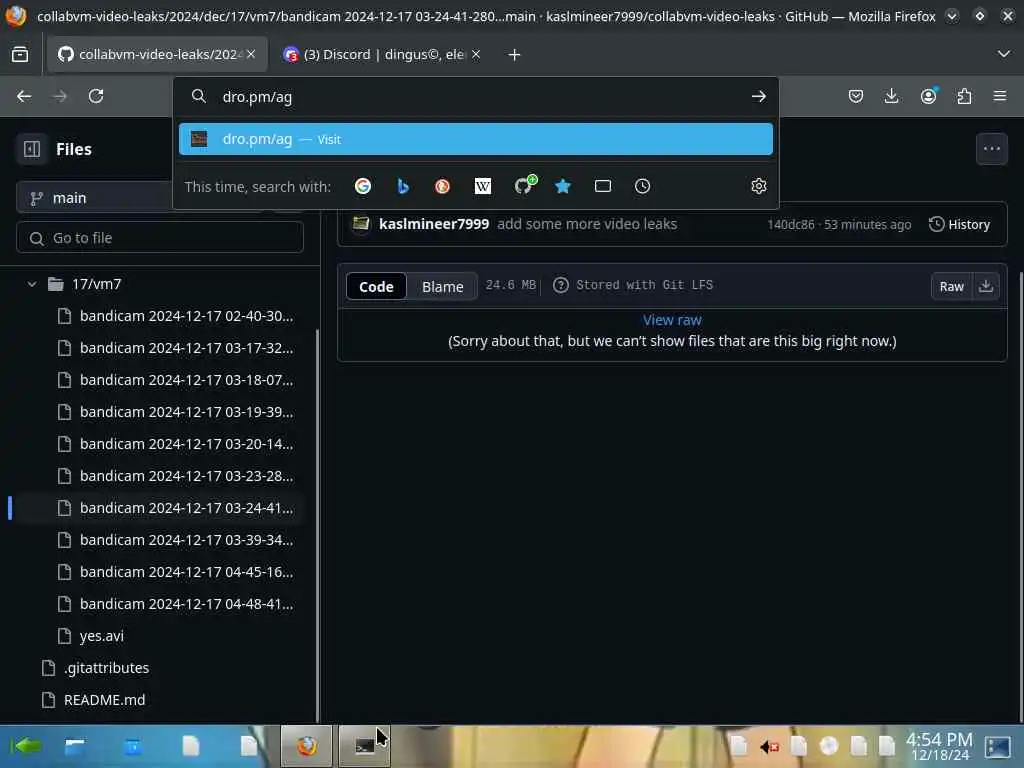
Task: Visit the dro.pm/ag suggestion
Action: [475, 139]
